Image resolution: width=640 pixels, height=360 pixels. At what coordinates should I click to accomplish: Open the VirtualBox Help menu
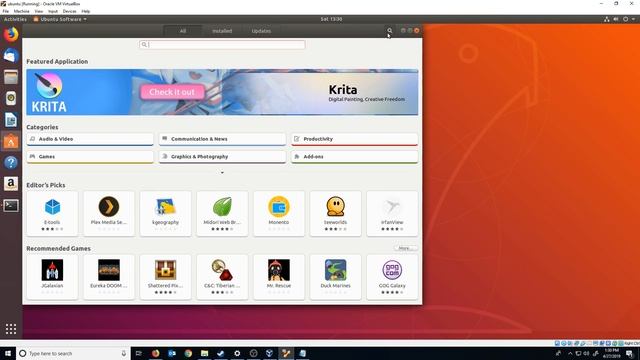pos(86,11)
